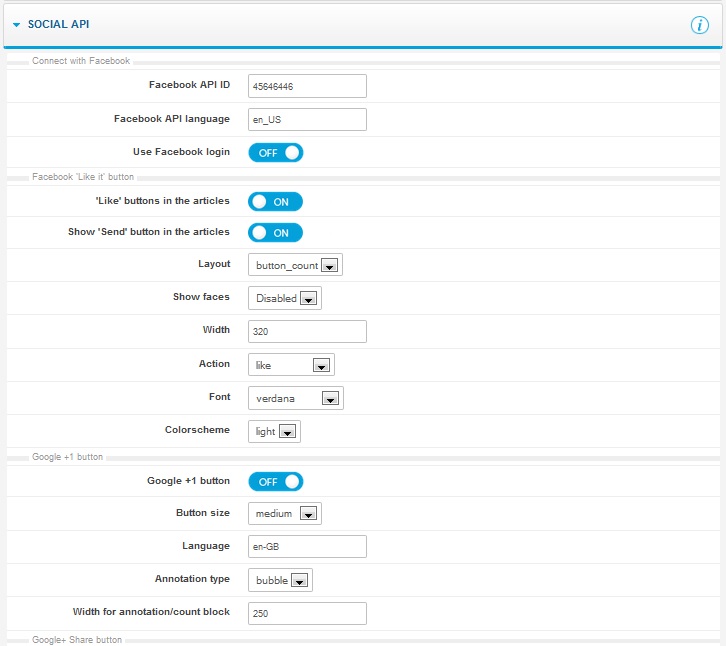Click the 'Button size' label
Viewport: 726px width, 646px height.
pos(203,513)
